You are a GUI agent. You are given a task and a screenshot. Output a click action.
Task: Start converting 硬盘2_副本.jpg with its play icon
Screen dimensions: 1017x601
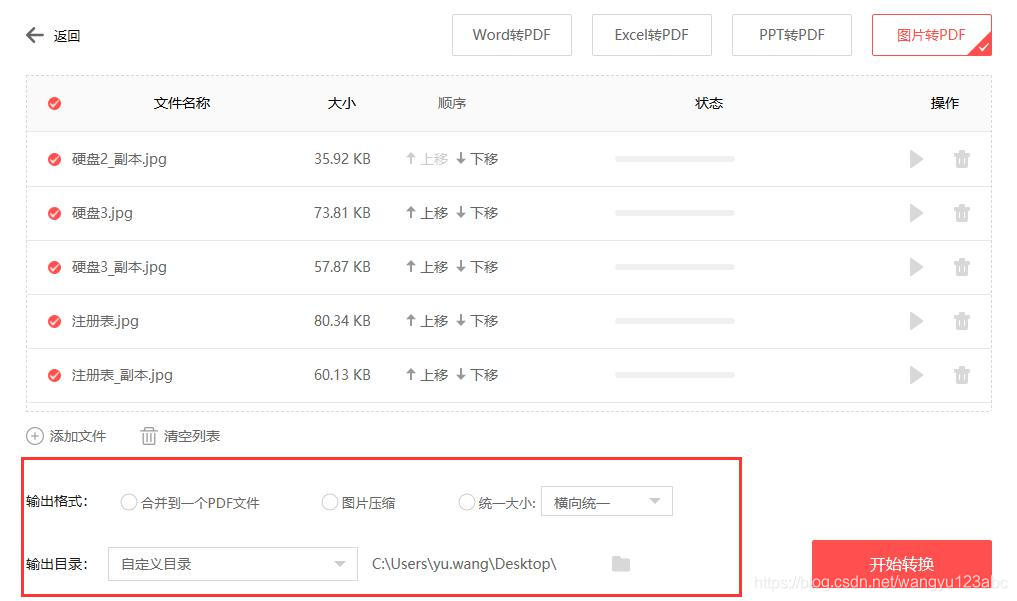click(x=916, y=158)
